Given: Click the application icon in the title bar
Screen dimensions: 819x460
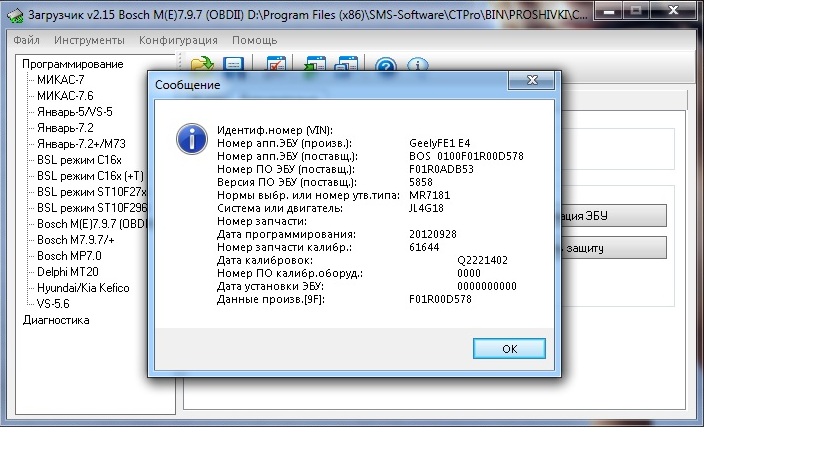Looking at the screenshot, I should tap(15, 15).
